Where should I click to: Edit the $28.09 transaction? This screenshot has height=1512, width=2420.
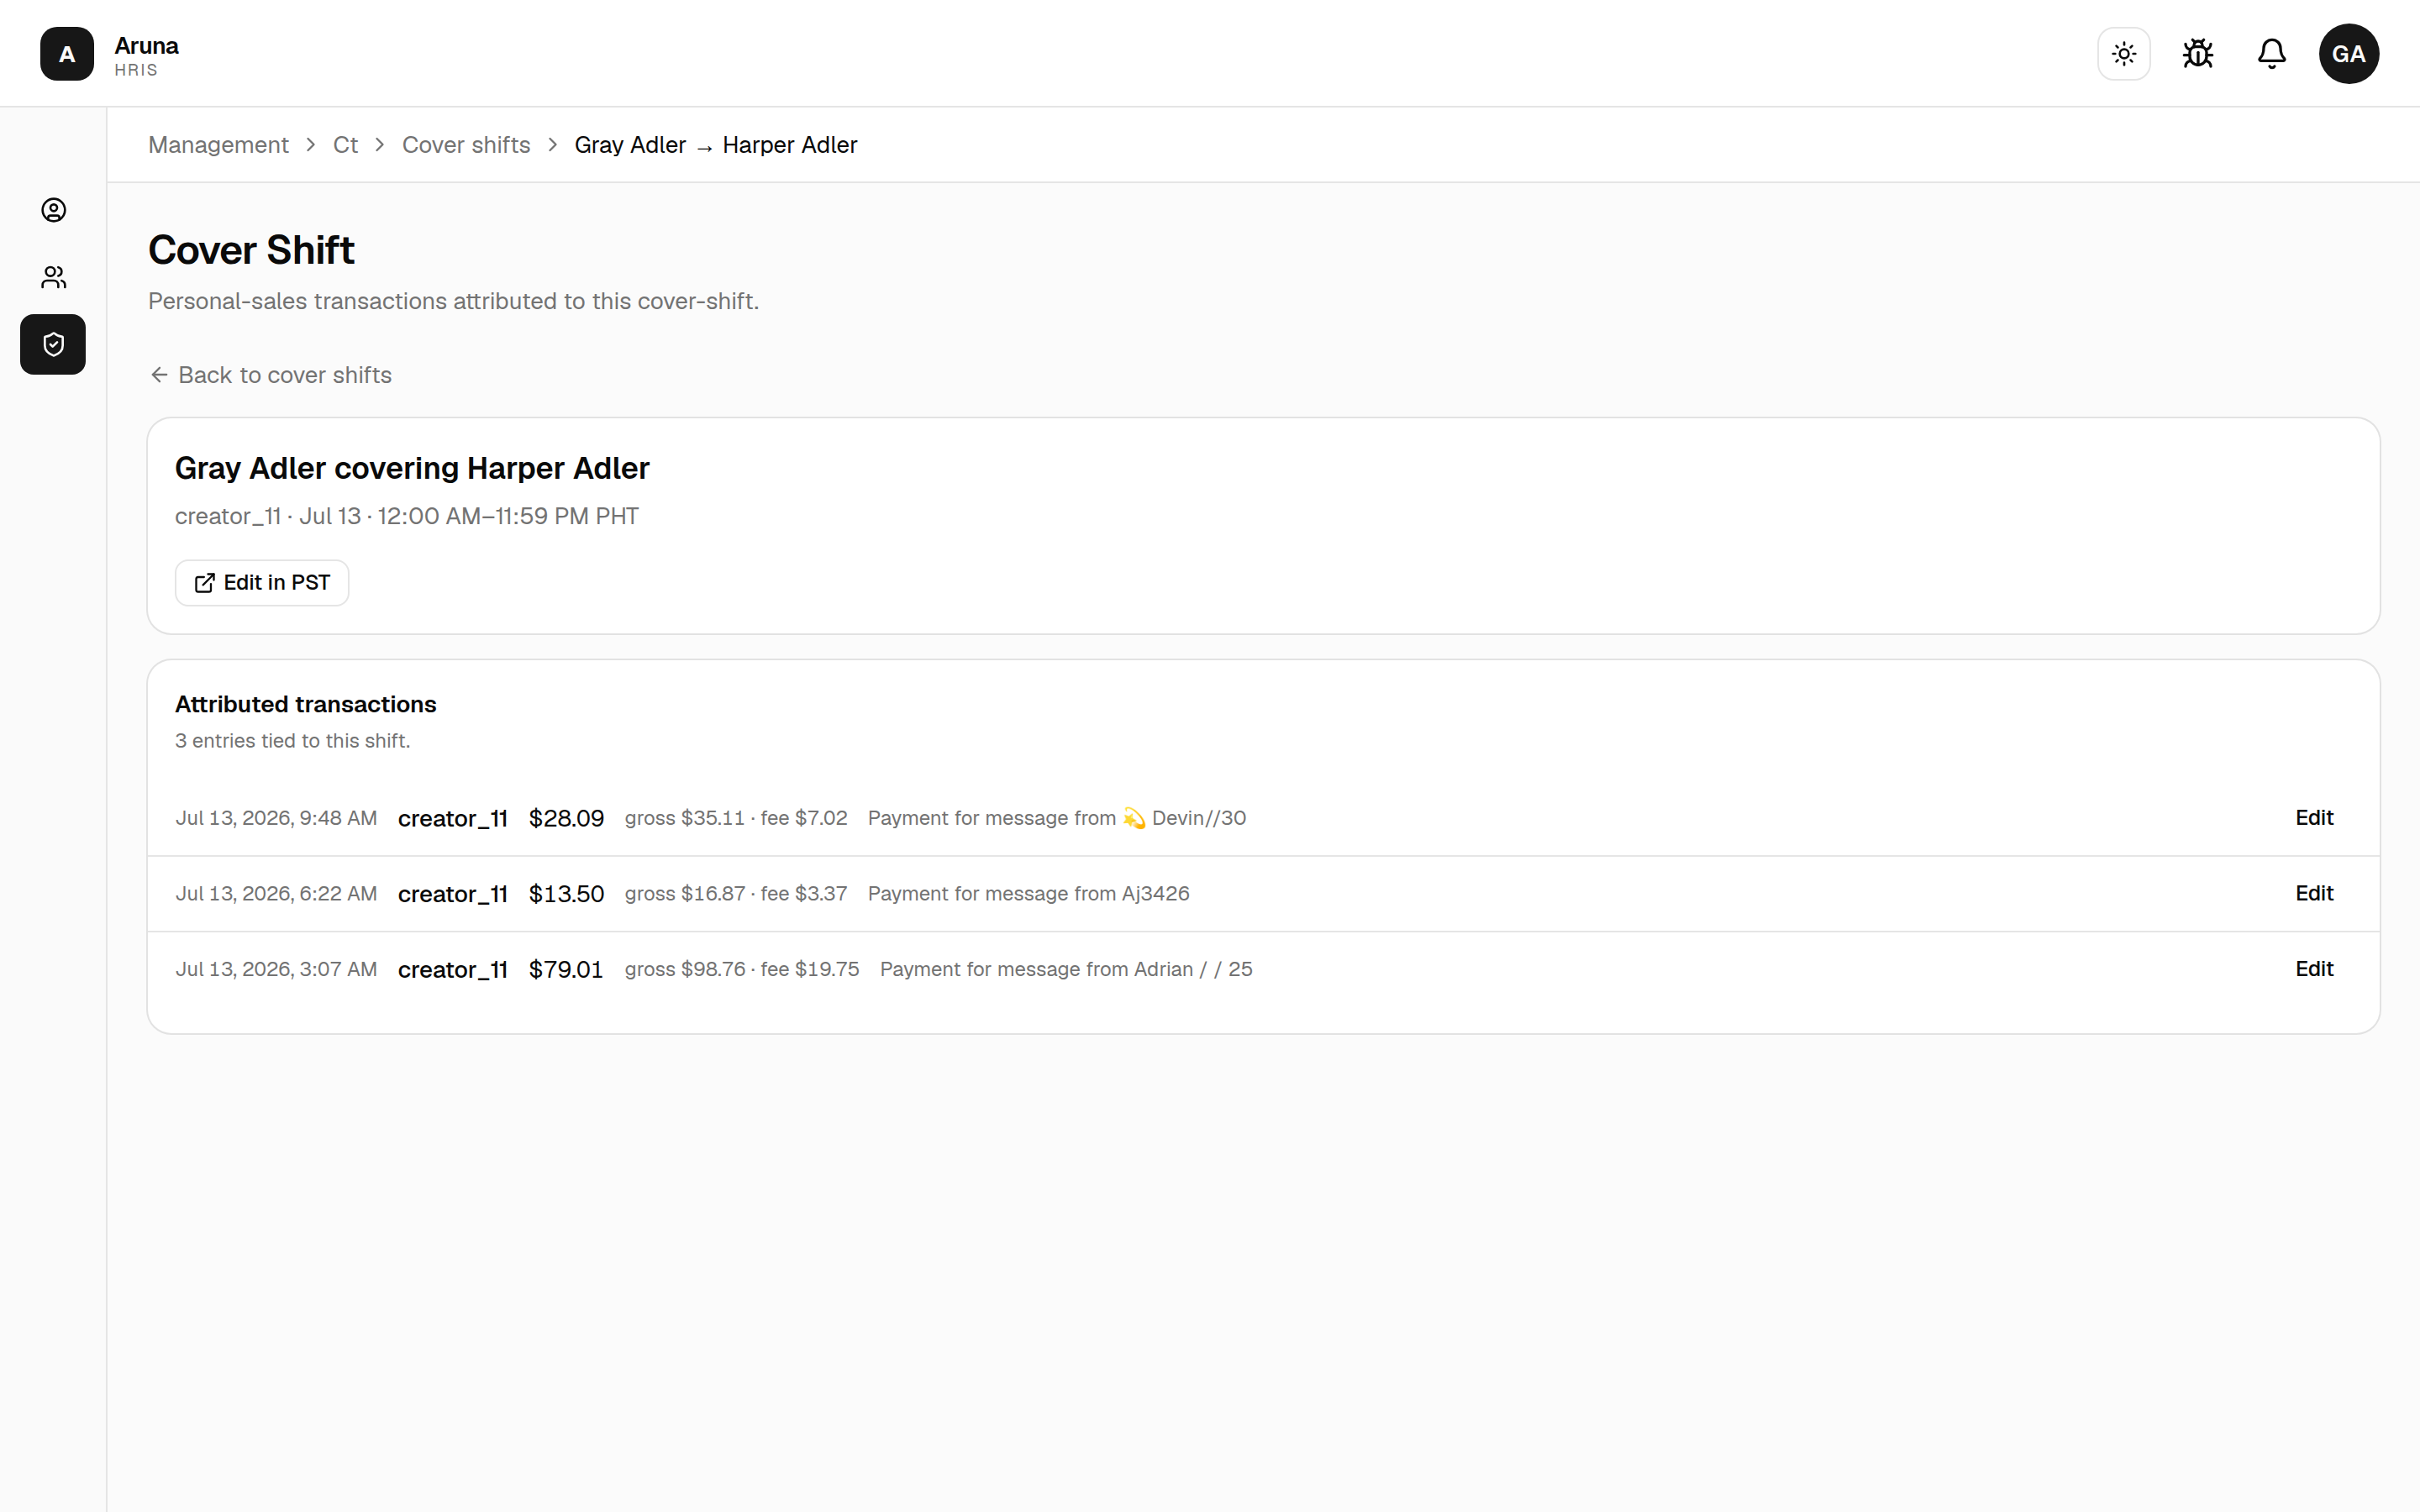(2314, 818)
